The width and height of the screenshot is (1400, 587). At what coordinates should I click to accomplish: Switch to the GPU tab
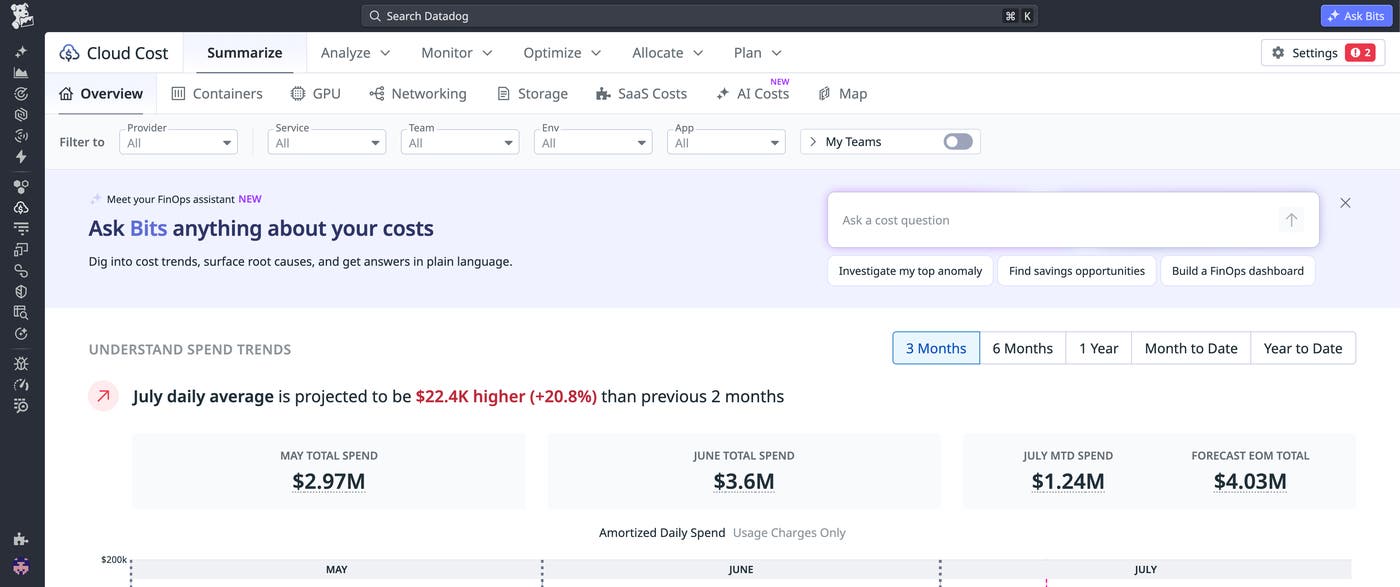click(x=316, y=94)
